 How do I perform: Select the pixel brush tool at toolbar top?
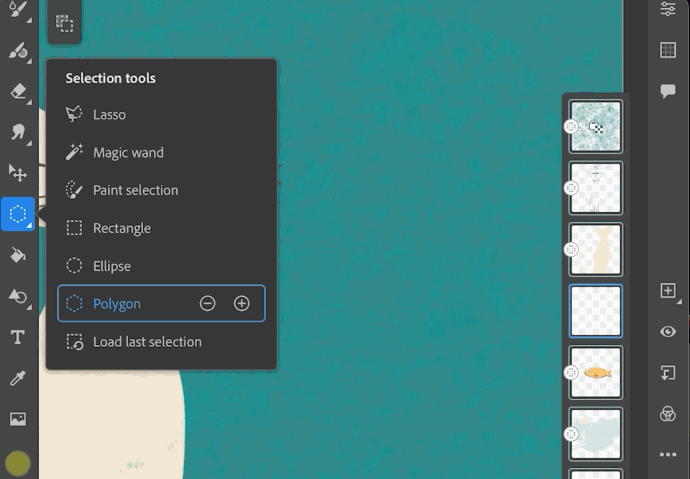(18, 10)
